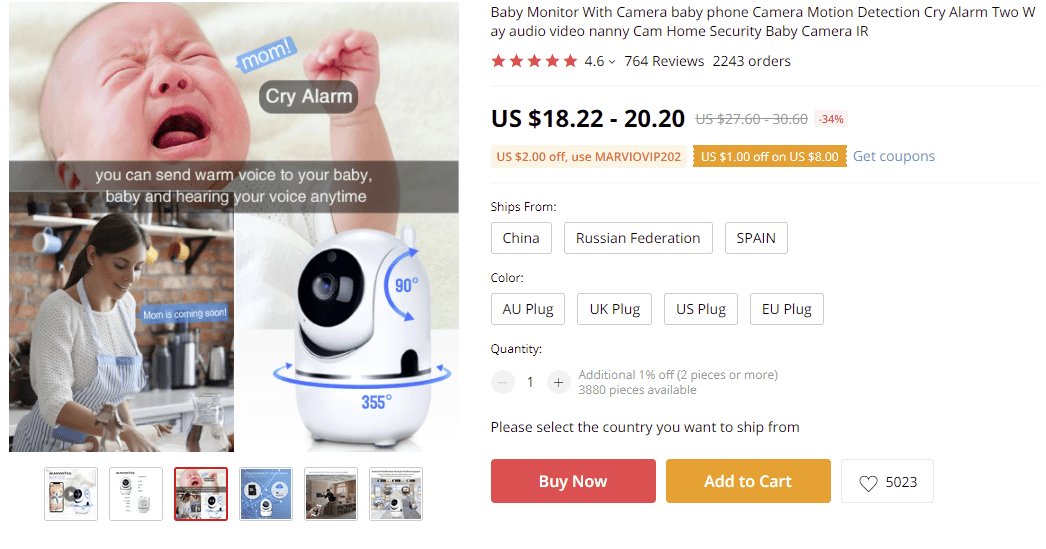Click the heart wishlist icon
The width and height of the screenshot is (1046, 549).
pos(868,483)
